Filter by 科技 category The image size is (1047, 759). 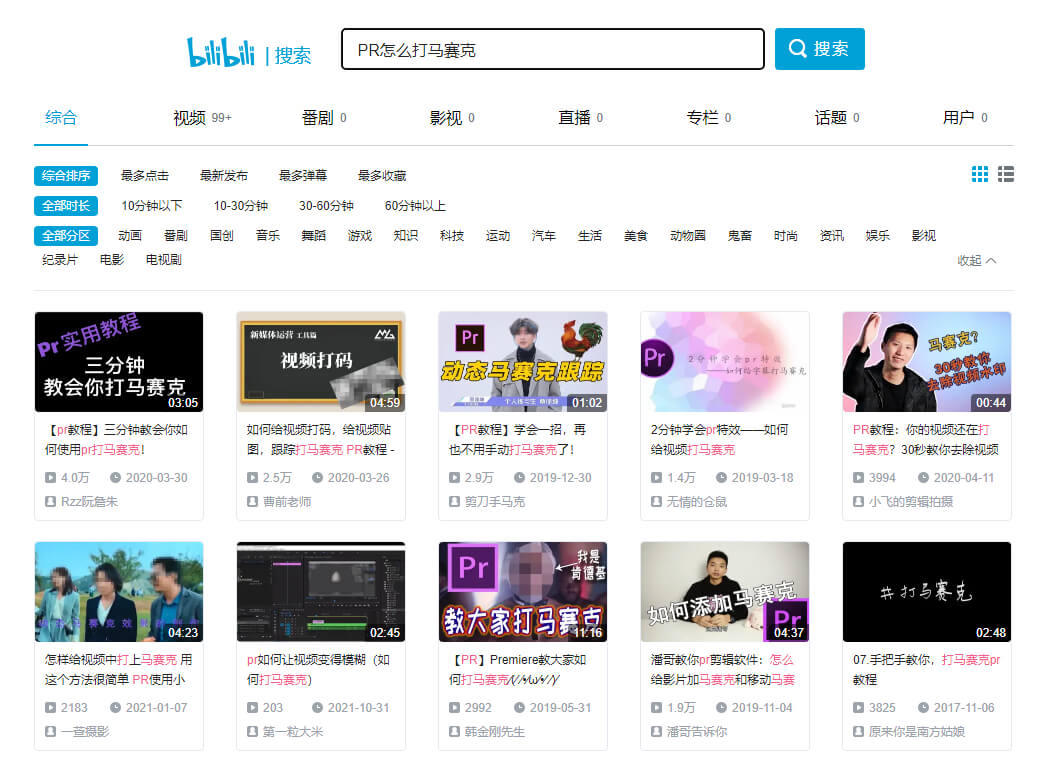[452, 236]
